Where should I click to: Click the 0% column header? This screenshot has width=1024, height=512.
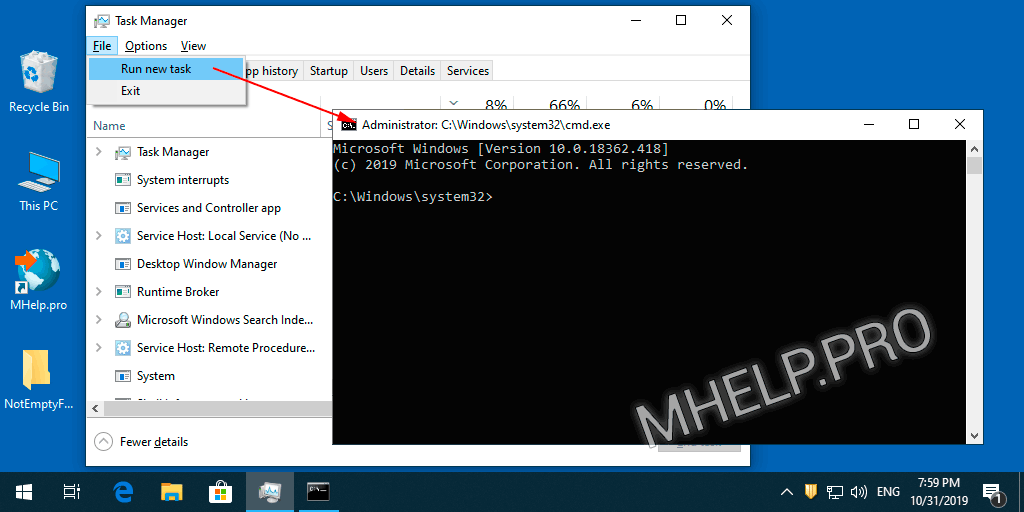point(714,104)
